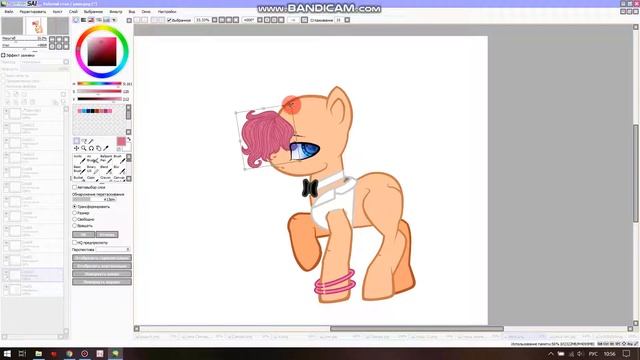
Task: Click the second Отобразить flip button
Action: click(102, 266)
